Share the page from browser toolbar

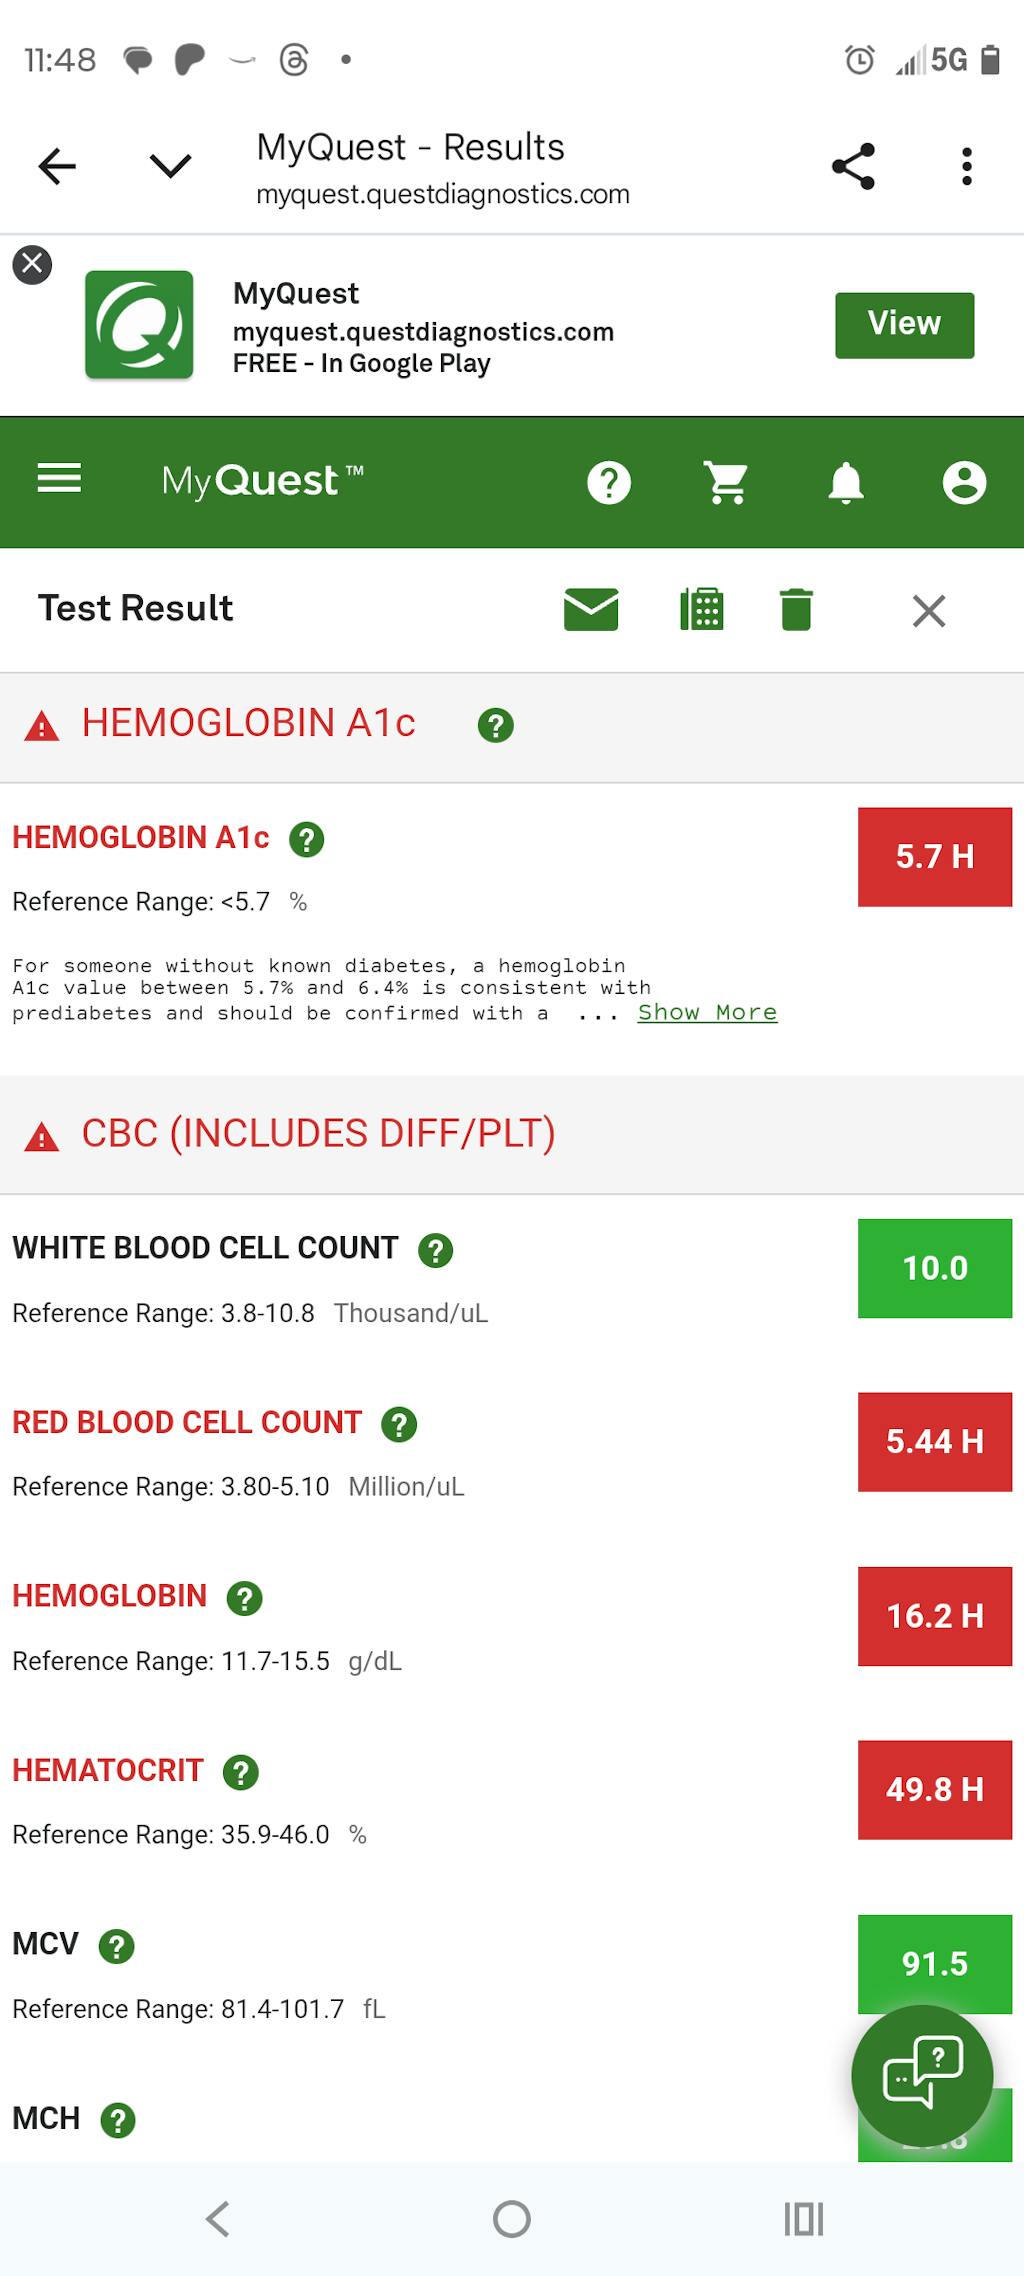853,167
